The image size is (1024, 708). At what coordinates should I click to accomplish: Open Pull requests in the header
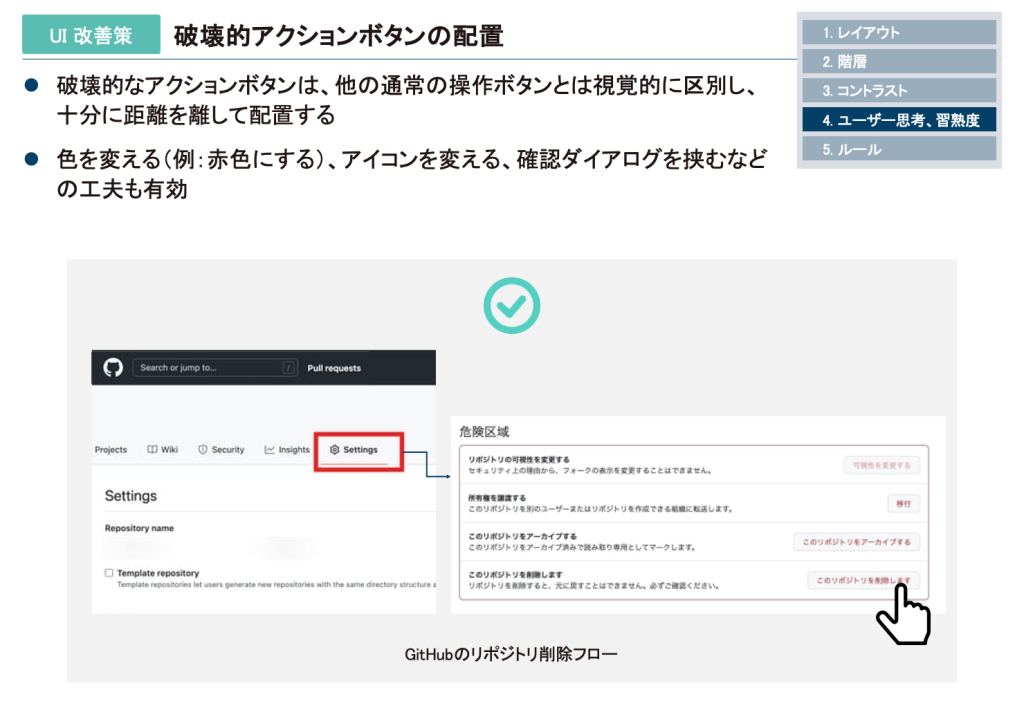[334, 368]
